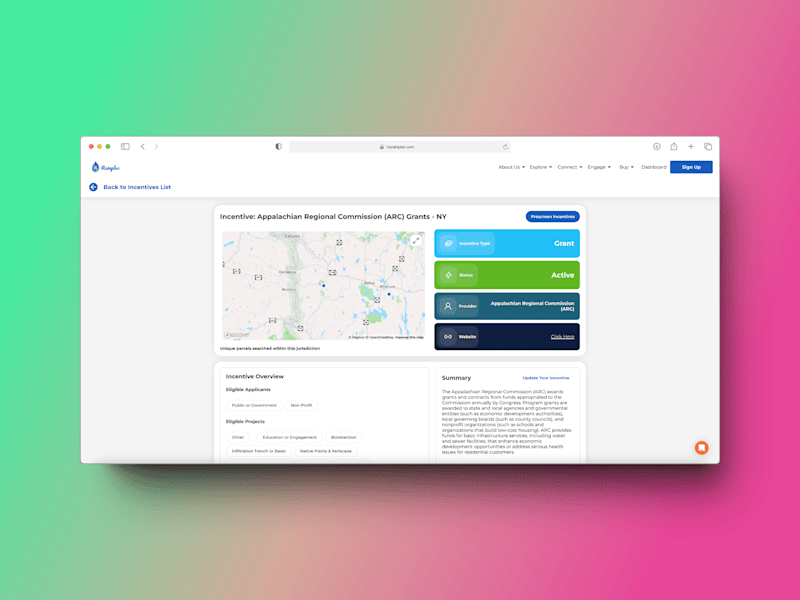Viewport: 800px width, 600px height.
Task: Click the Summary heading
Action: [x=456, y=378]
